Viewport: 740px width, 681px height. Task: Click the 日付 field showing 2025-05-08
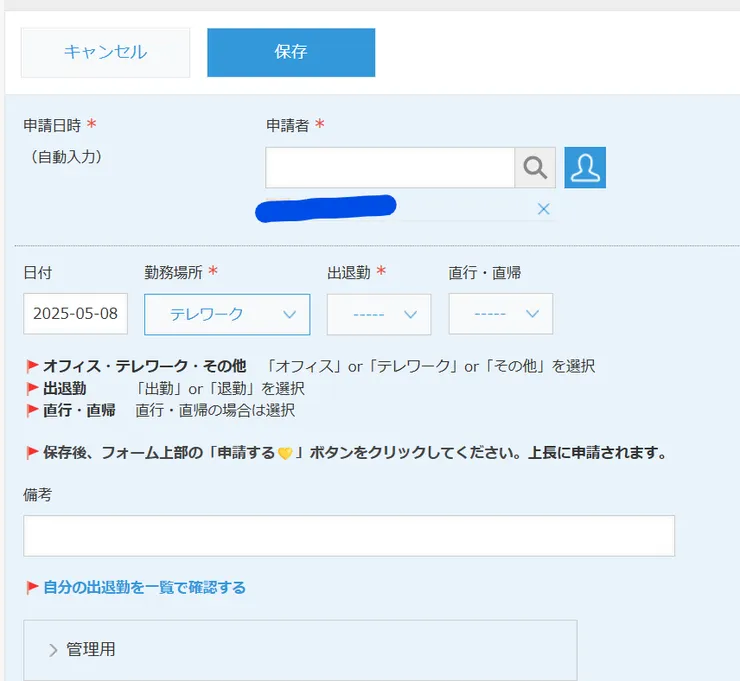[x=75, y=314]
